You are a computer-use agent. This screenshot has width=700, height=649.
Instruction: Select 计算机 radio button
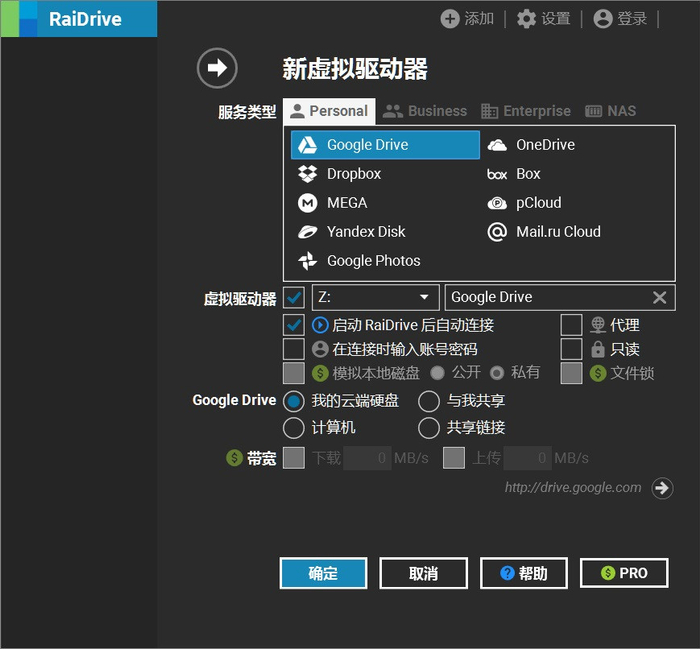tap(294, 428)
